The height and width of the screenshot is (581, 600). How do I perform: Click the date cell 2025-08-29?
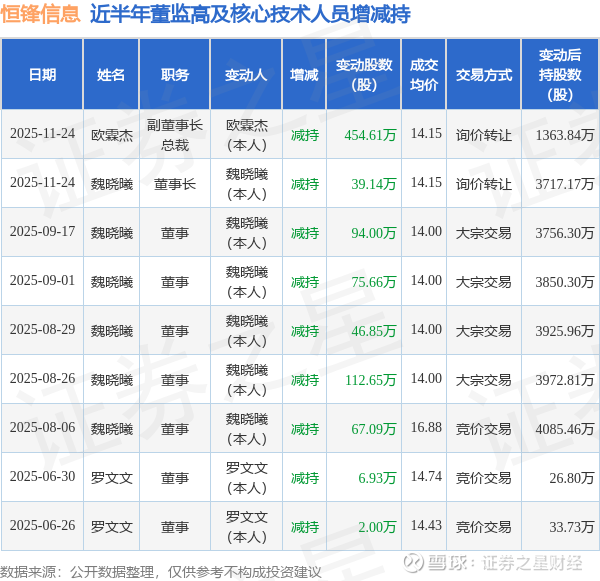(x=42, y=330)
